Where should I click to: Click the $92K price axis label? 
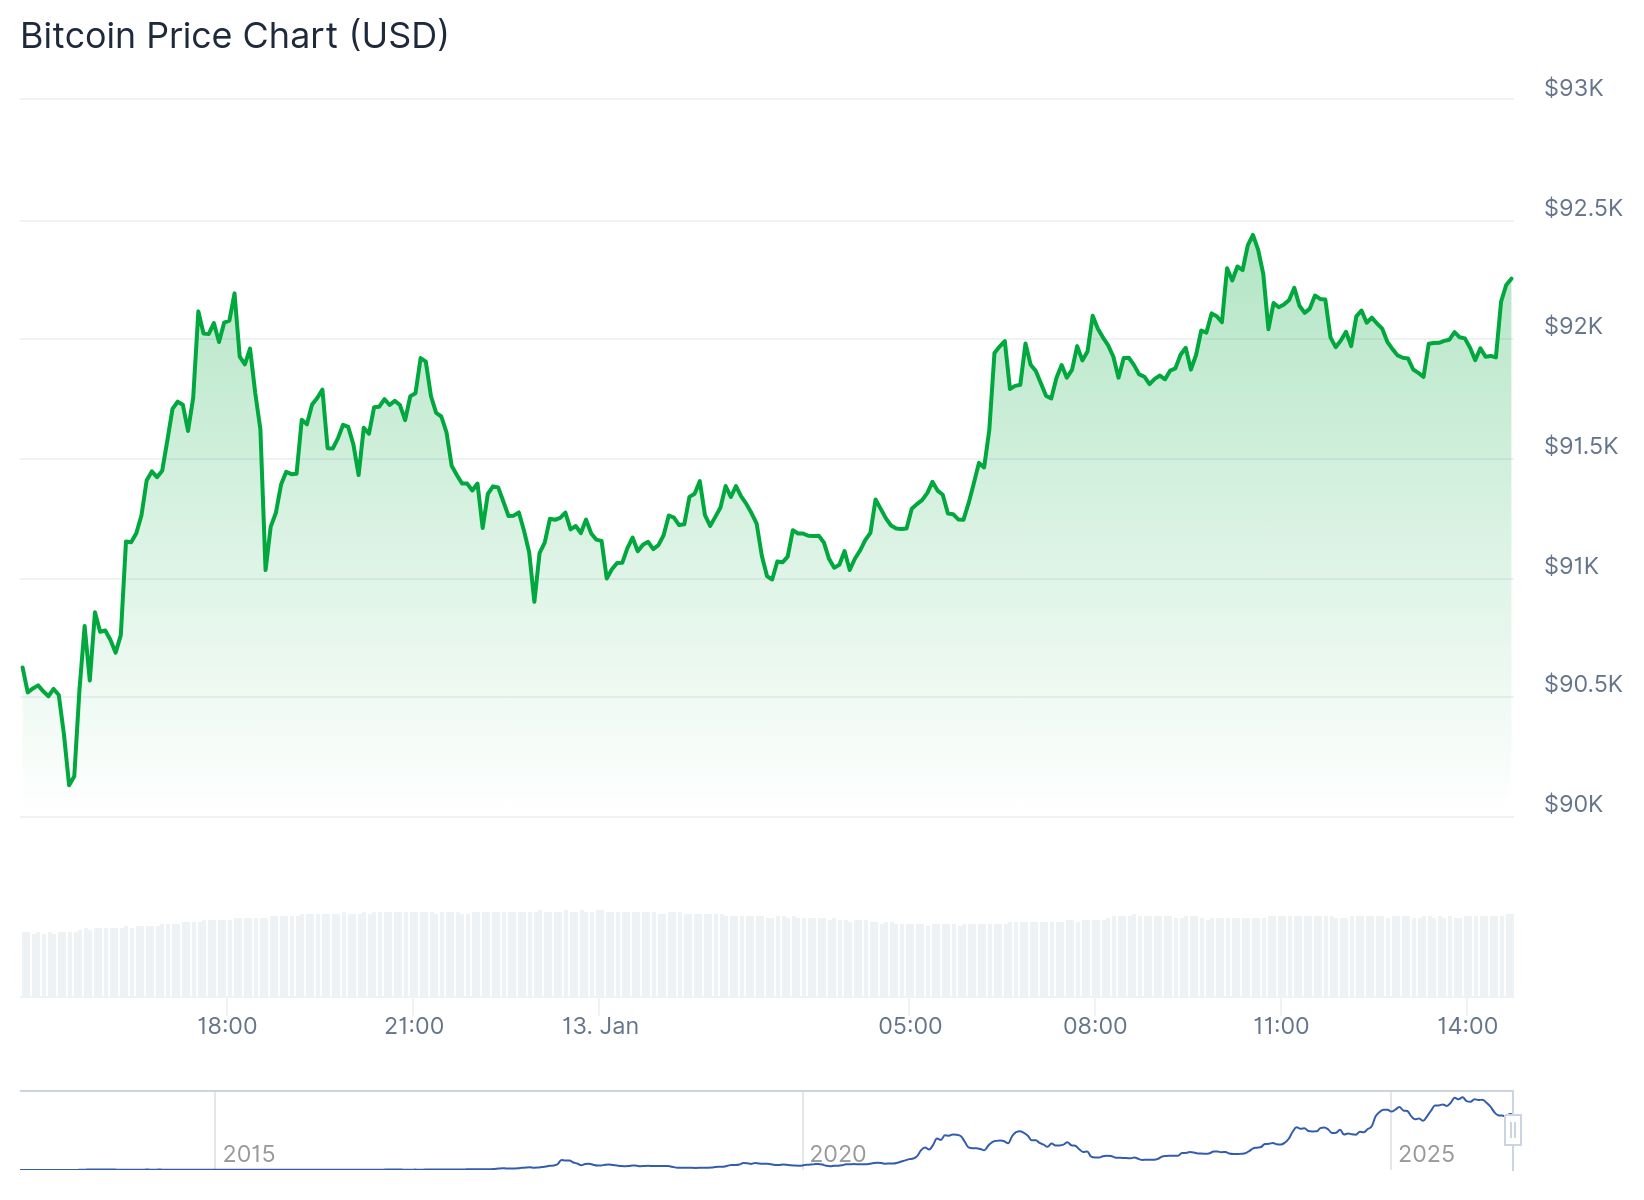pyautogui.click(x=1573, y=326)
